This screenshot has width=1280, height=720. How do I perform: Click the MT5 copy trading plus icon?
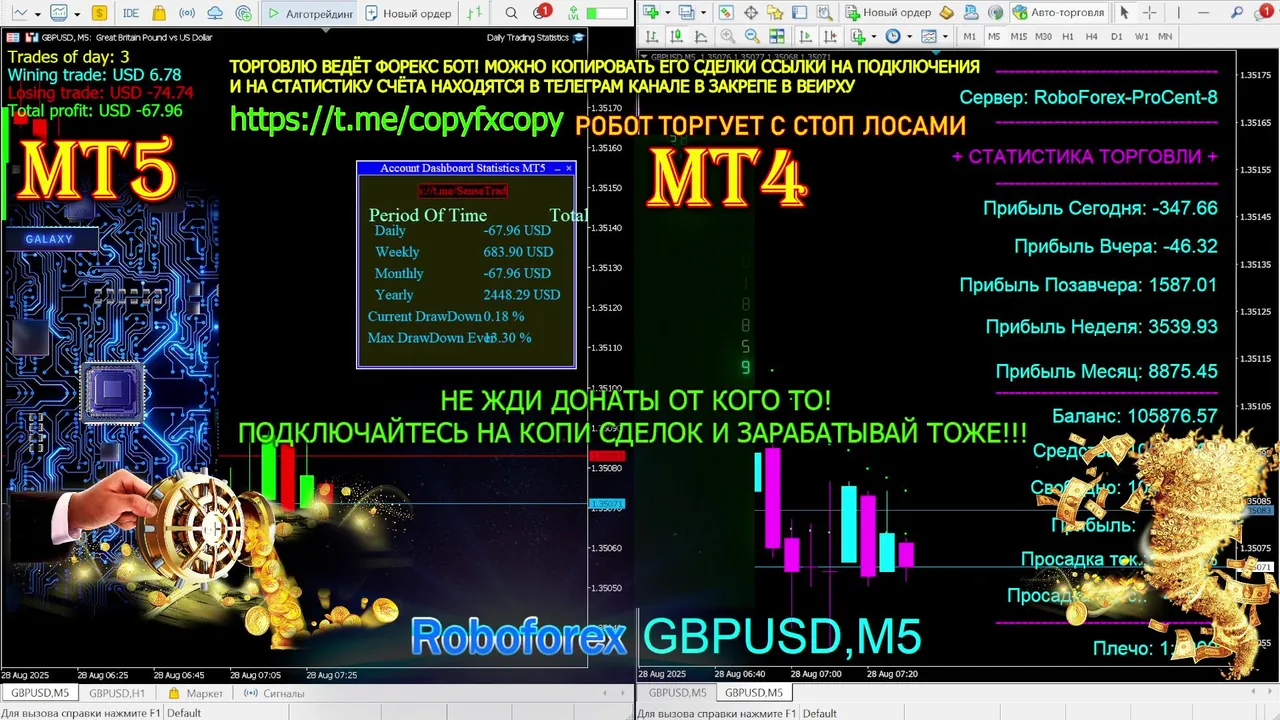tap(244, 14)
